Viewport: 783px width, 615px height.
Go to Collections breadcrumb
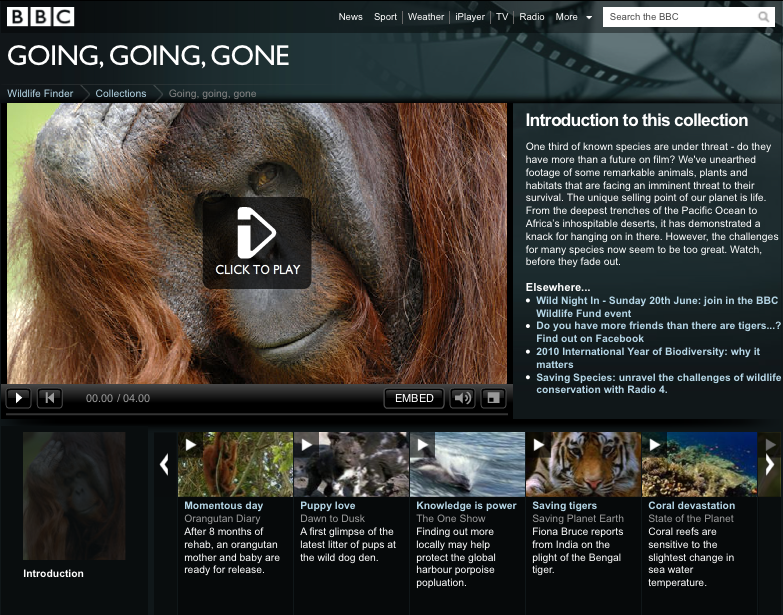coord(121,93)
